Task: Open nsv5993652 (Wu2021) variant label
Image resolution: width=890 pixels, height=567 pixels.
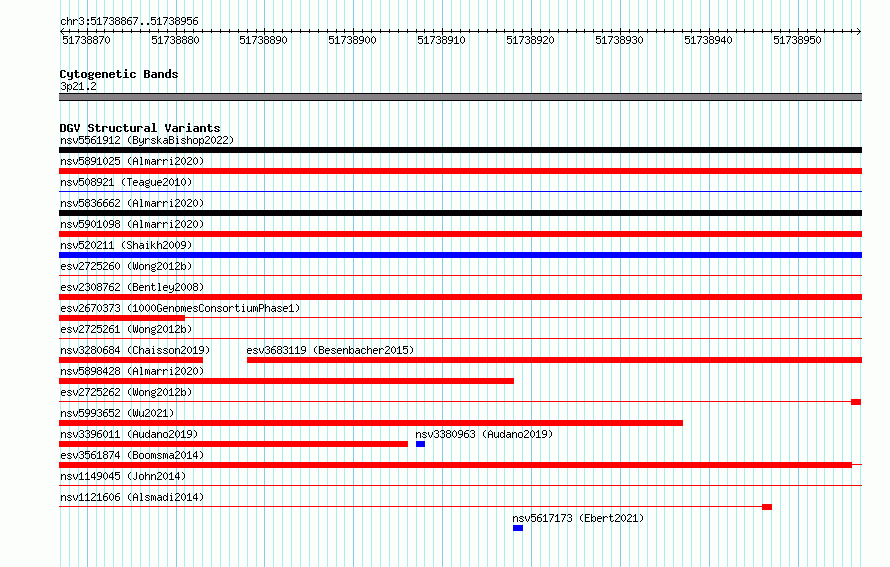Action: 117,413
